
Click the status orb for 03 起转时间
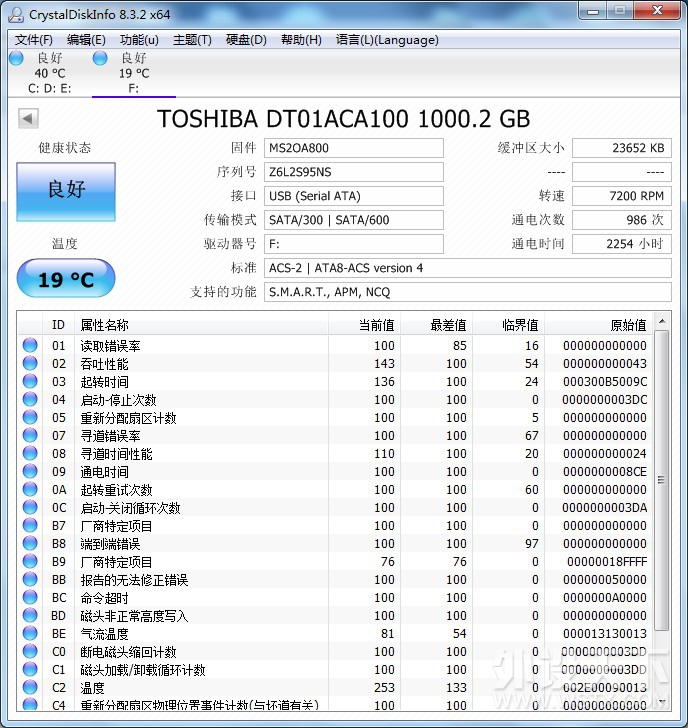(30, 382)
